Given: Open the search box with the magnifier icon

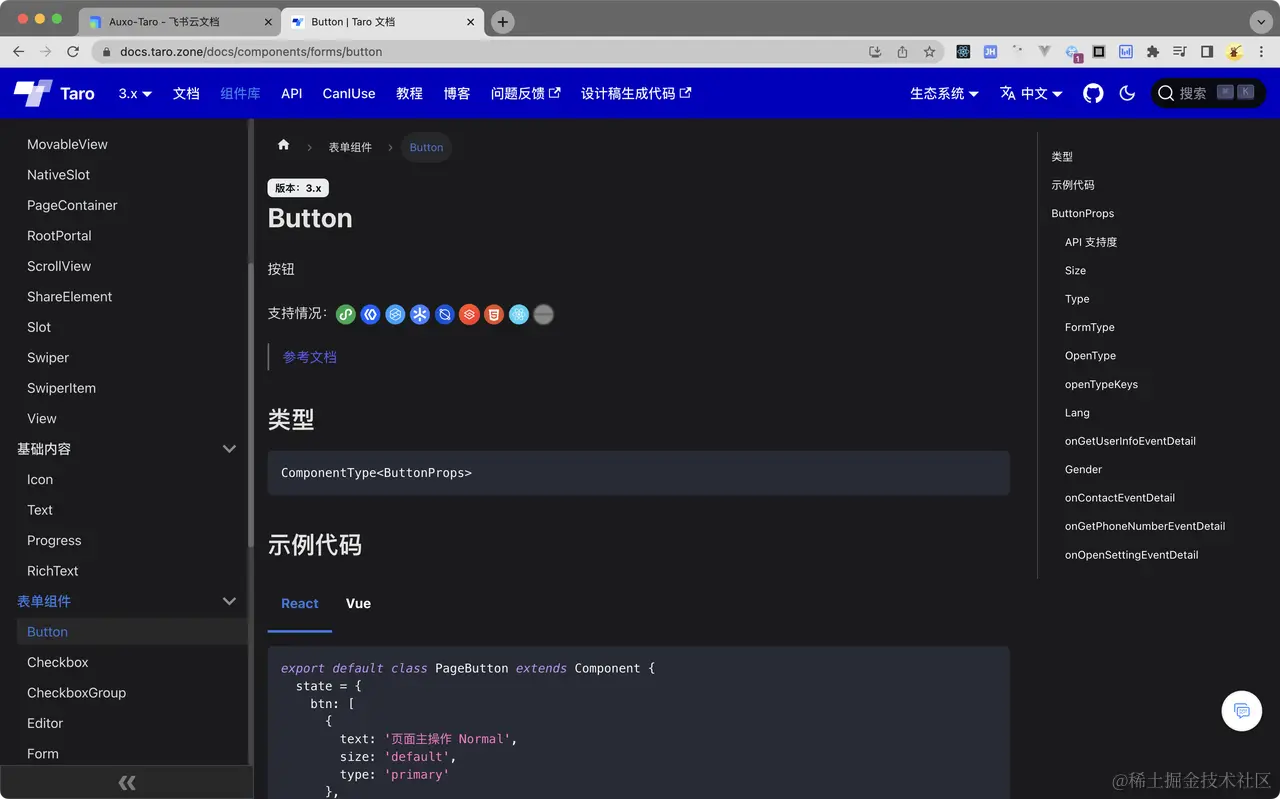Looking at the screenshot, I should click(1166, 92).
